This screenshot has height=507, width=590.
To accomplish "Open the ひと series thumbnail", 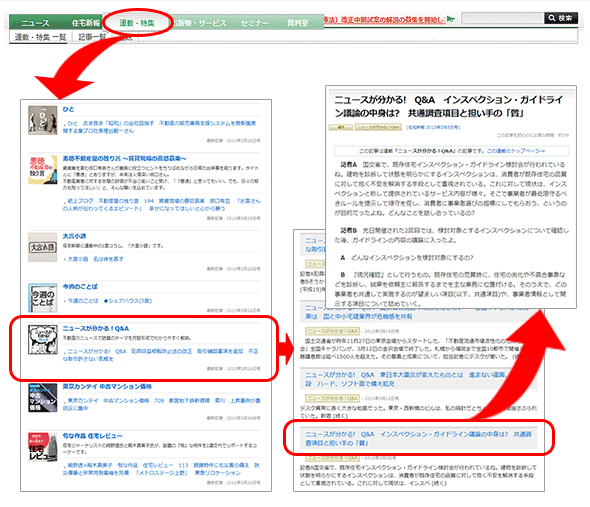I will click(43, 120).
